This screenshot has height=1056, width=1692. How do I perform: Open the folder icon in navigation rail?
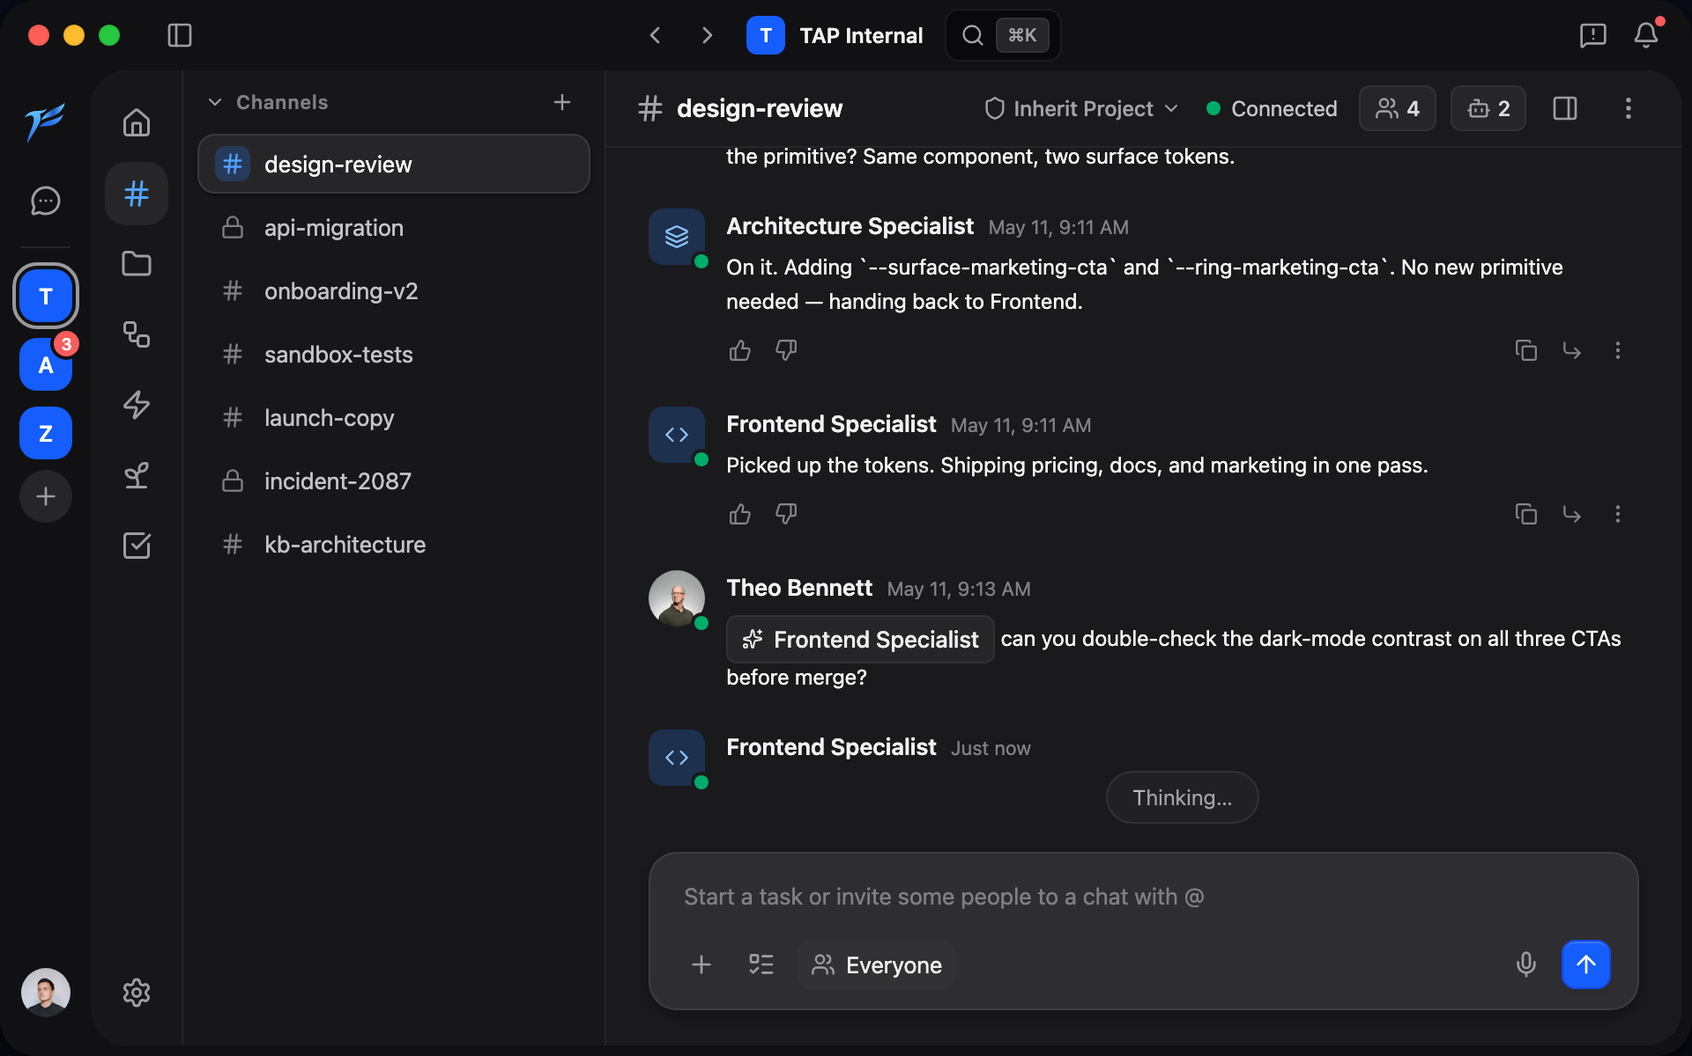coord(136,263)
